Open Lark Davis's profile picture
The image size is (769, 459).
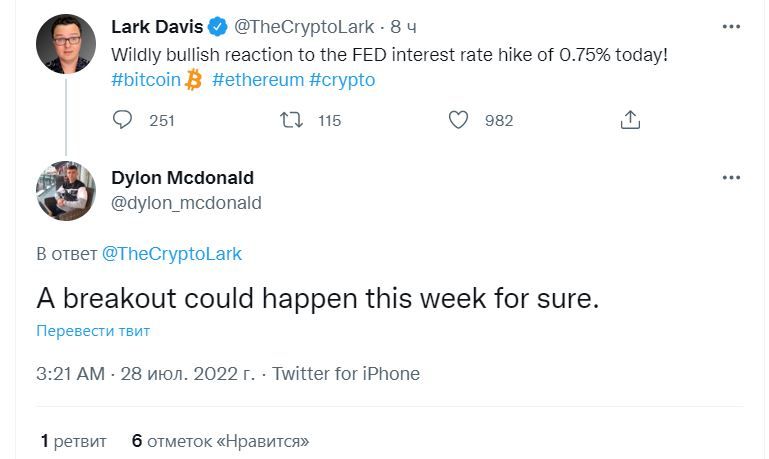(66, 44)
